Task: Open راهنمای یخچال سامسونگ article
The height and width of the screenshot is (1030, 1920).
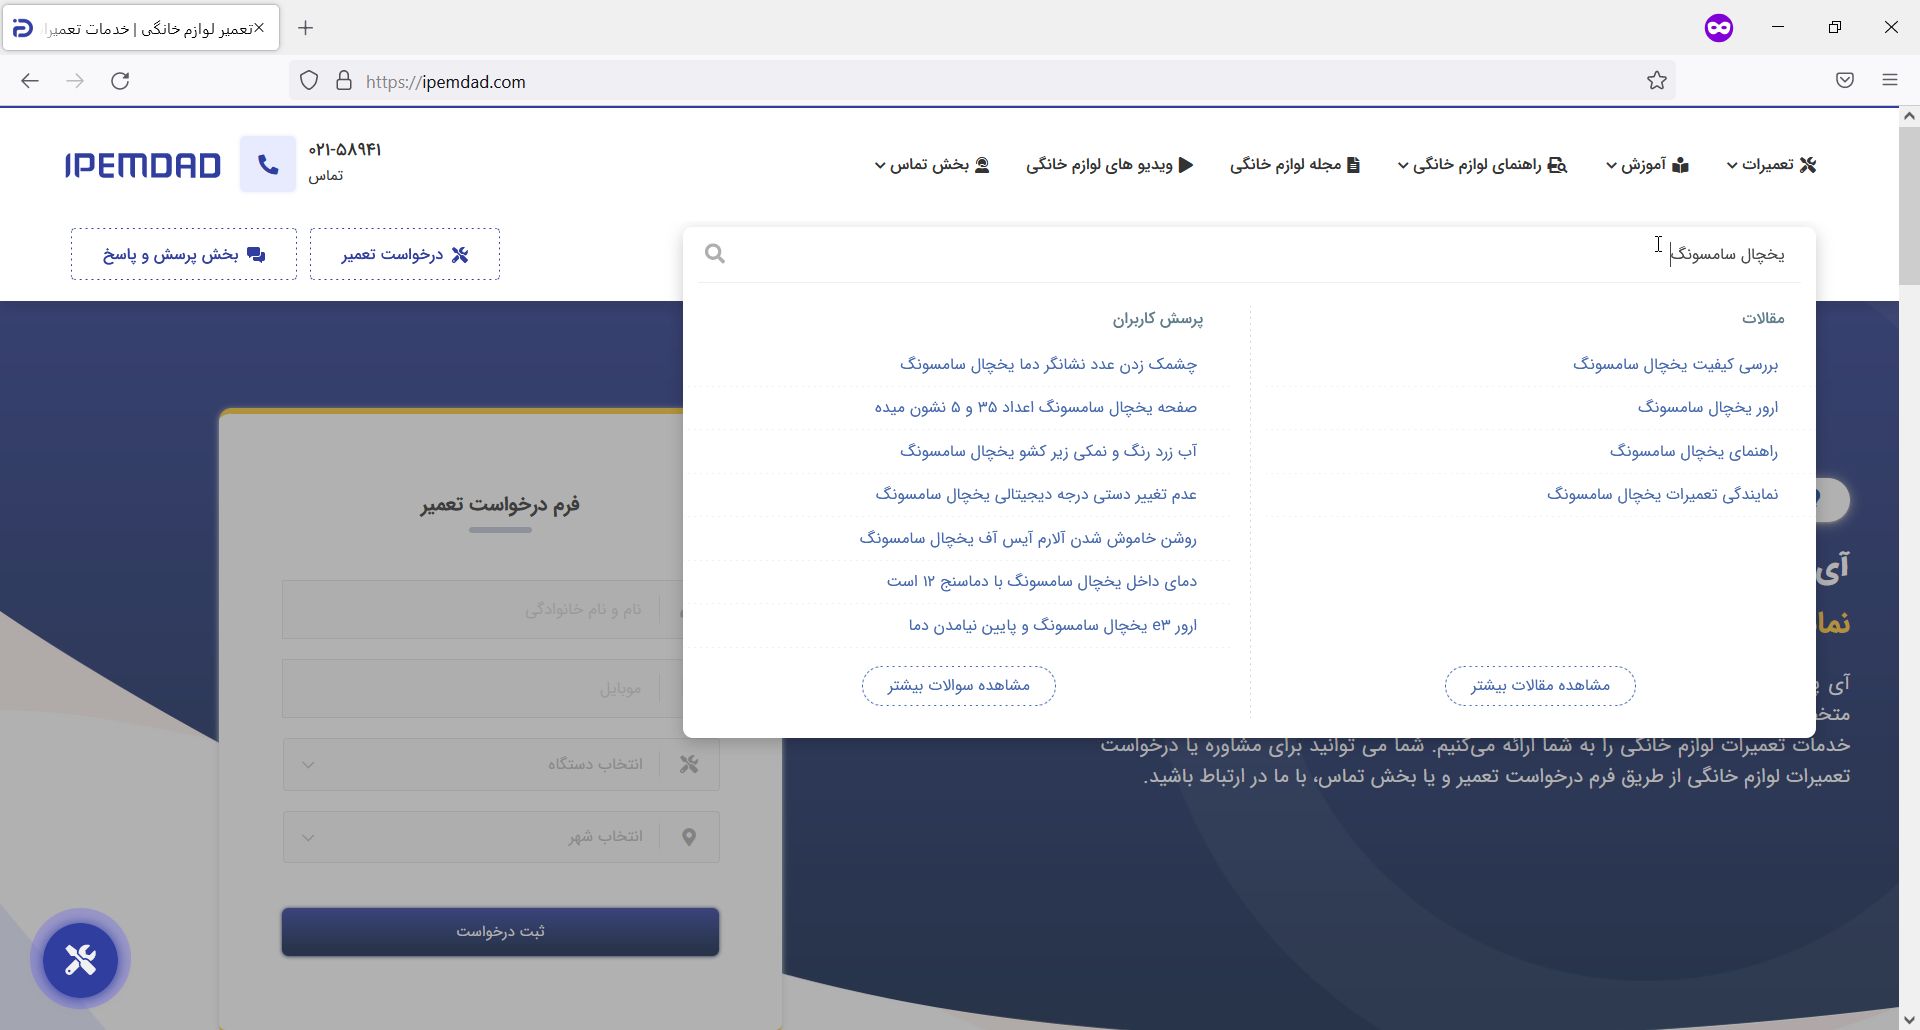Action: pos(1694,451)
